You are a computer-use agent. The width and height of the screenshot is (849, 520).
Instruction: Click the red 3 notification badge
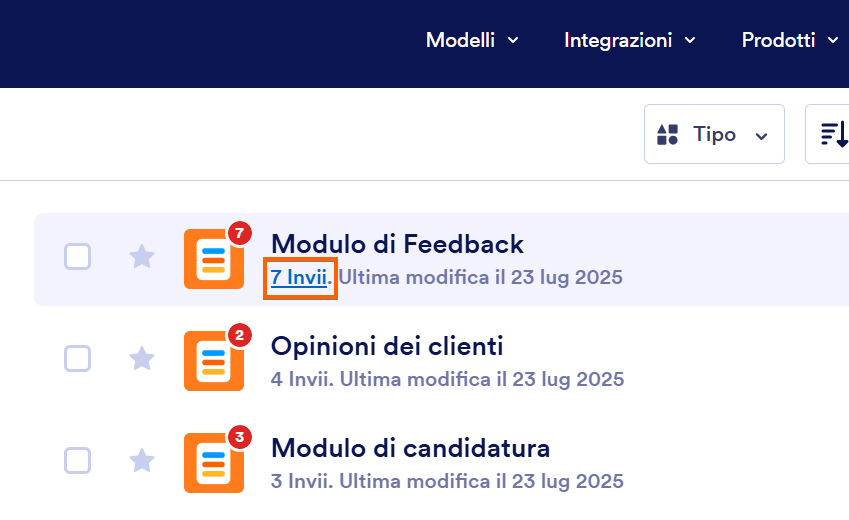coord(239,437)
